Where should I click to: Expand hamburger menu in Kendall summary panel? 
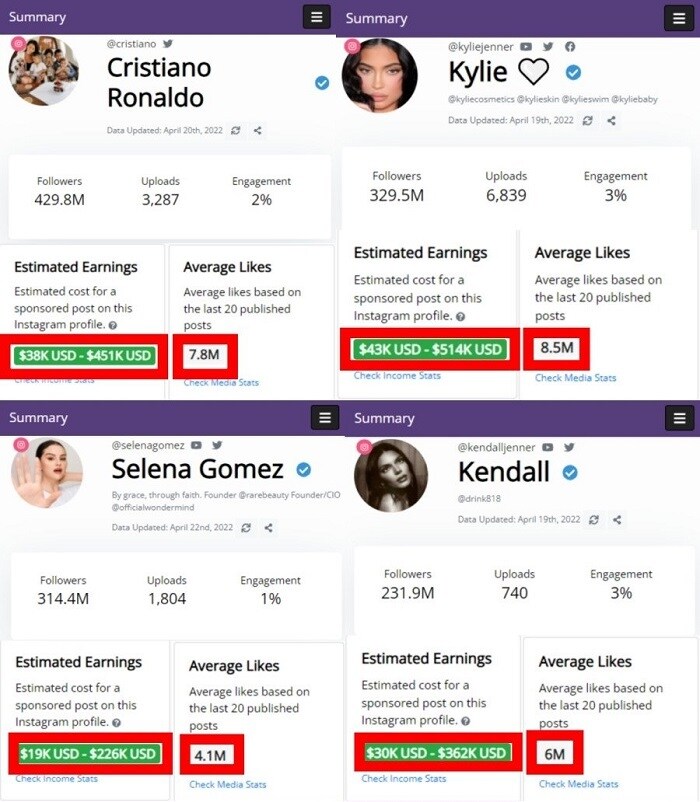click(x=680, y=418)
